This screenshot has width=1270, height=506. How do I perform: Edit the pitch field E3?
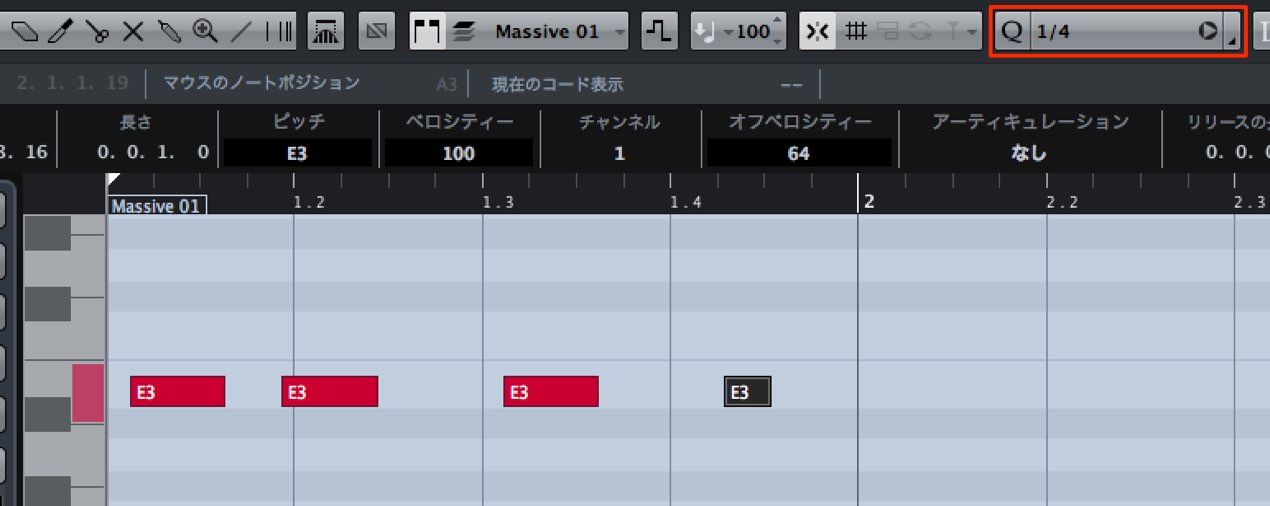coord(297,153)
